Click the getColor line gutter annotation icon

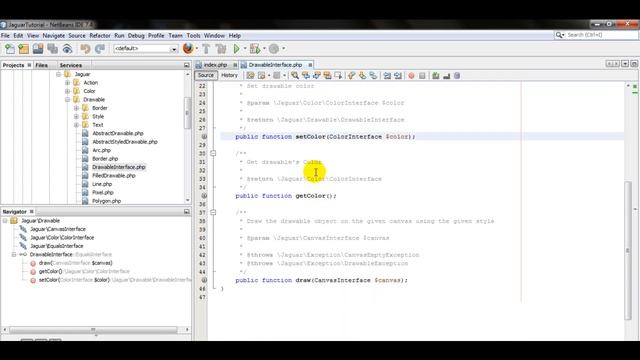(x=204, y=196)
